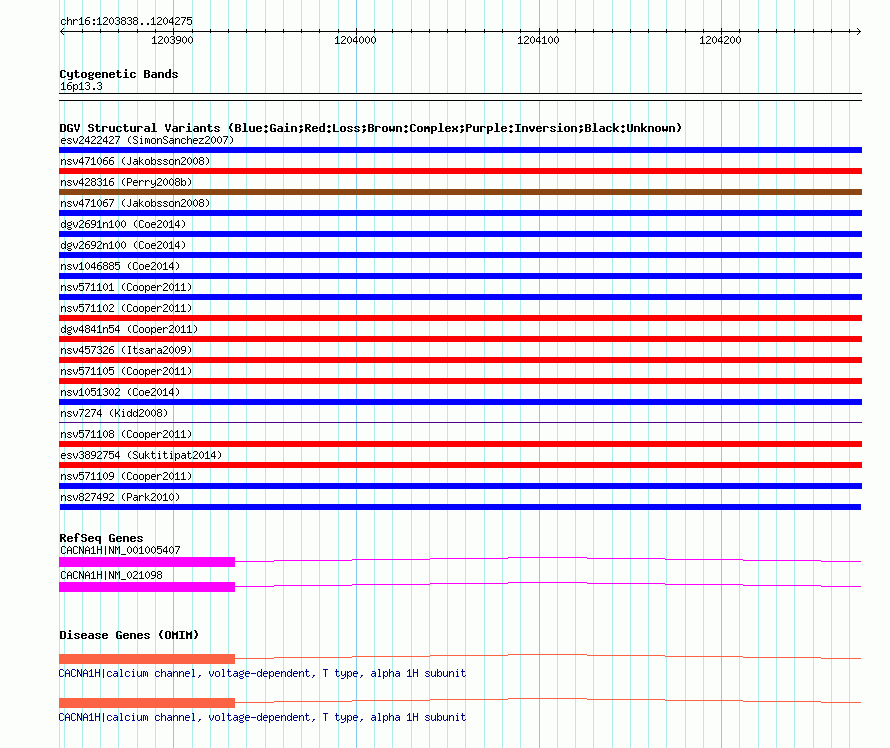The width and height of the screenshot is (890, 748).
Task: Click the nsv571101 (Cooper2011) label
Action: click(126, 287)
